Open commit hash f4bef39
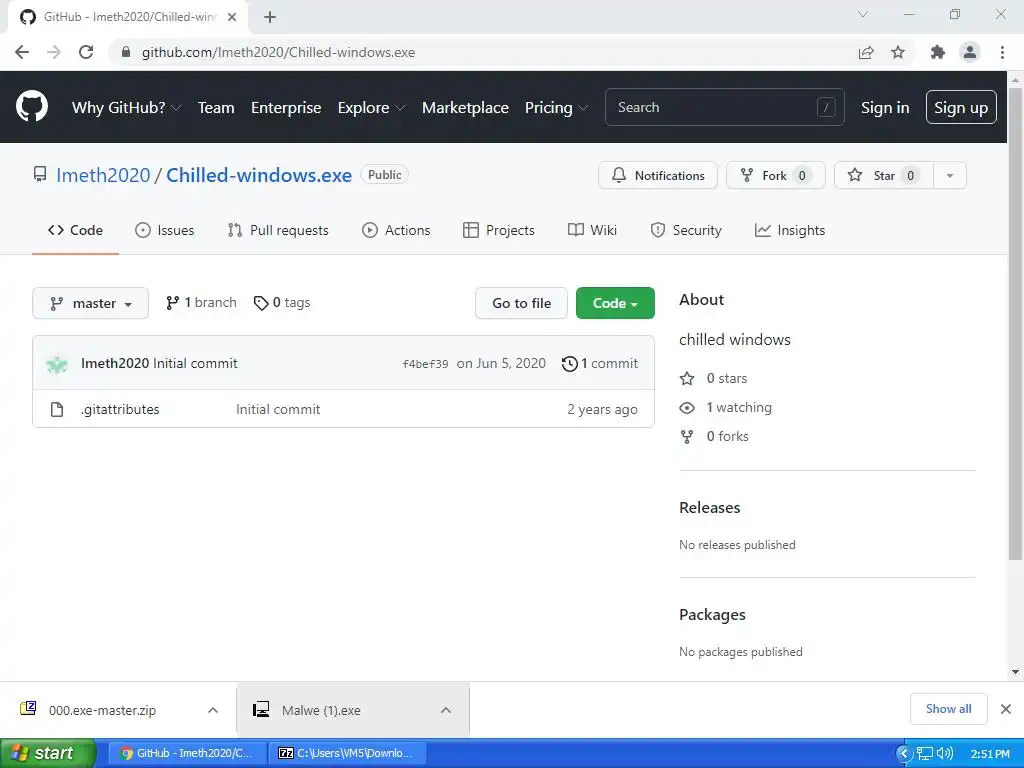The width and height of the screenshot is (1024, 768). (x=425, y=364)
